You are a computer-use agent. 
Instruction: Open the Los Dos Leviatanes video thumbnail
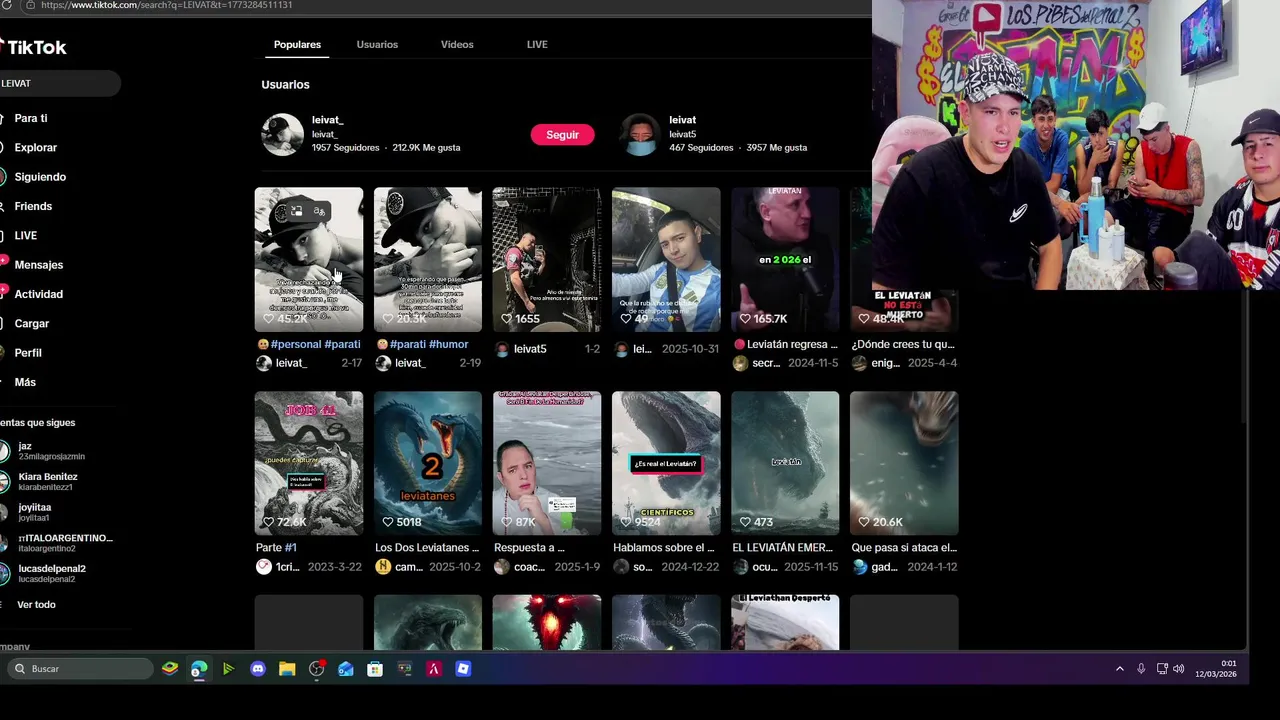427,463
